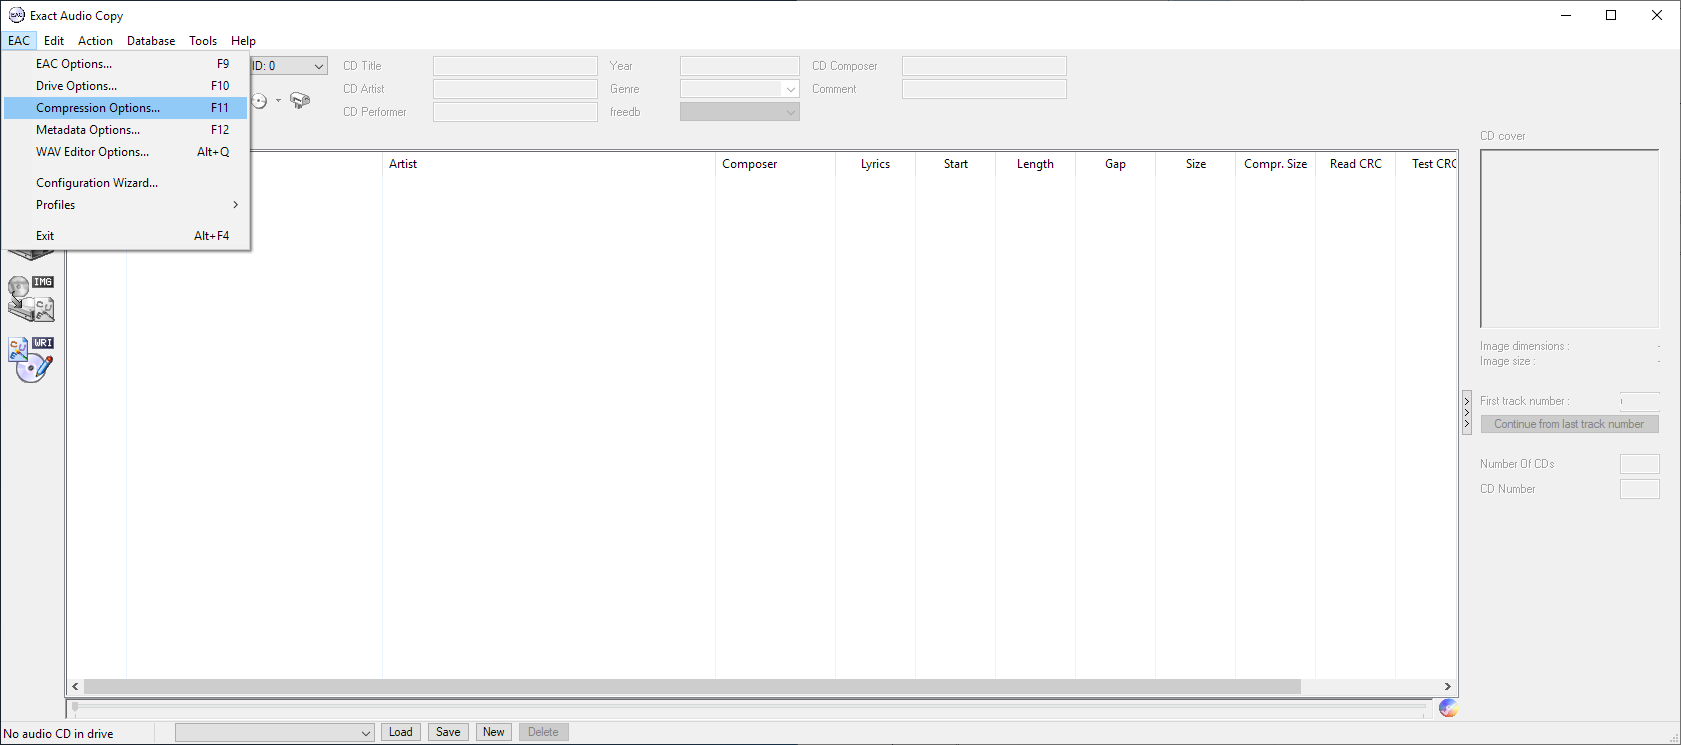
Task: Click the Gap column header
Action: 1115,164
